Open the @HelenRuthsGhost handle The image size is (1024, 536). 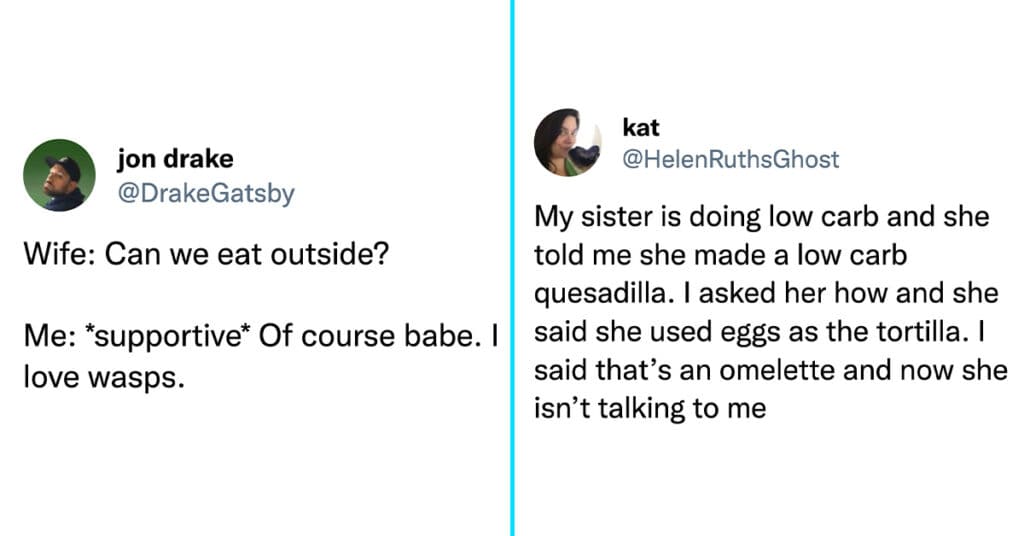(731, 159)
